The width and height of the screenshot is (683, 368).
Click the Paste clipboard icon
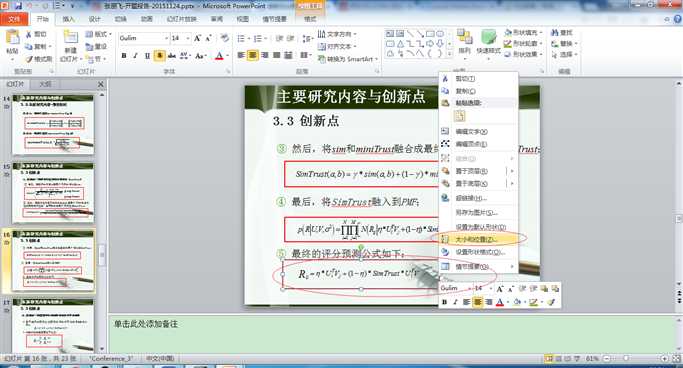(12, 38)
